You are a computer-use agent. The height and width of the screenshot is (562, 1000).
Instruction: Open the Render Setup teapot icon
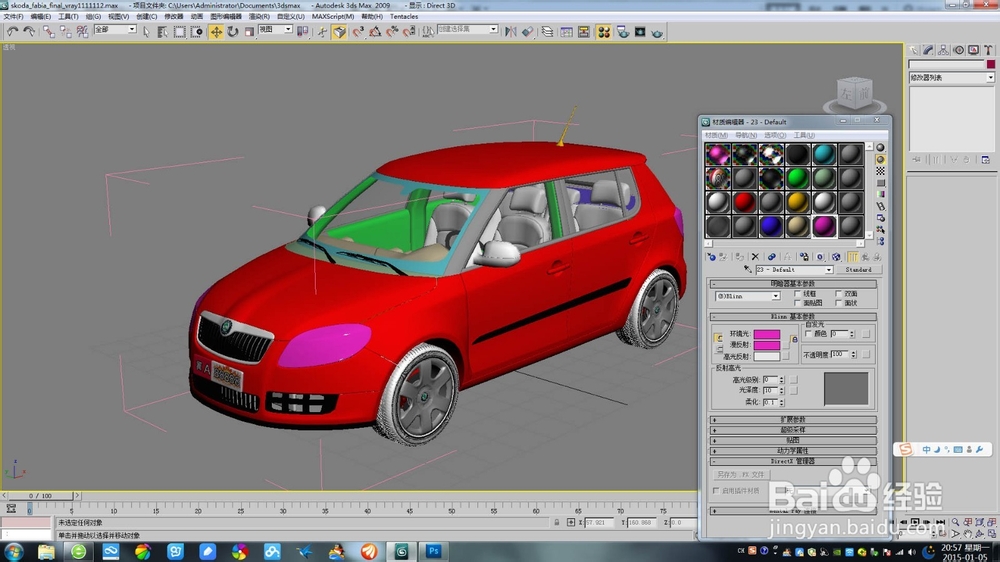click(622, 32)
